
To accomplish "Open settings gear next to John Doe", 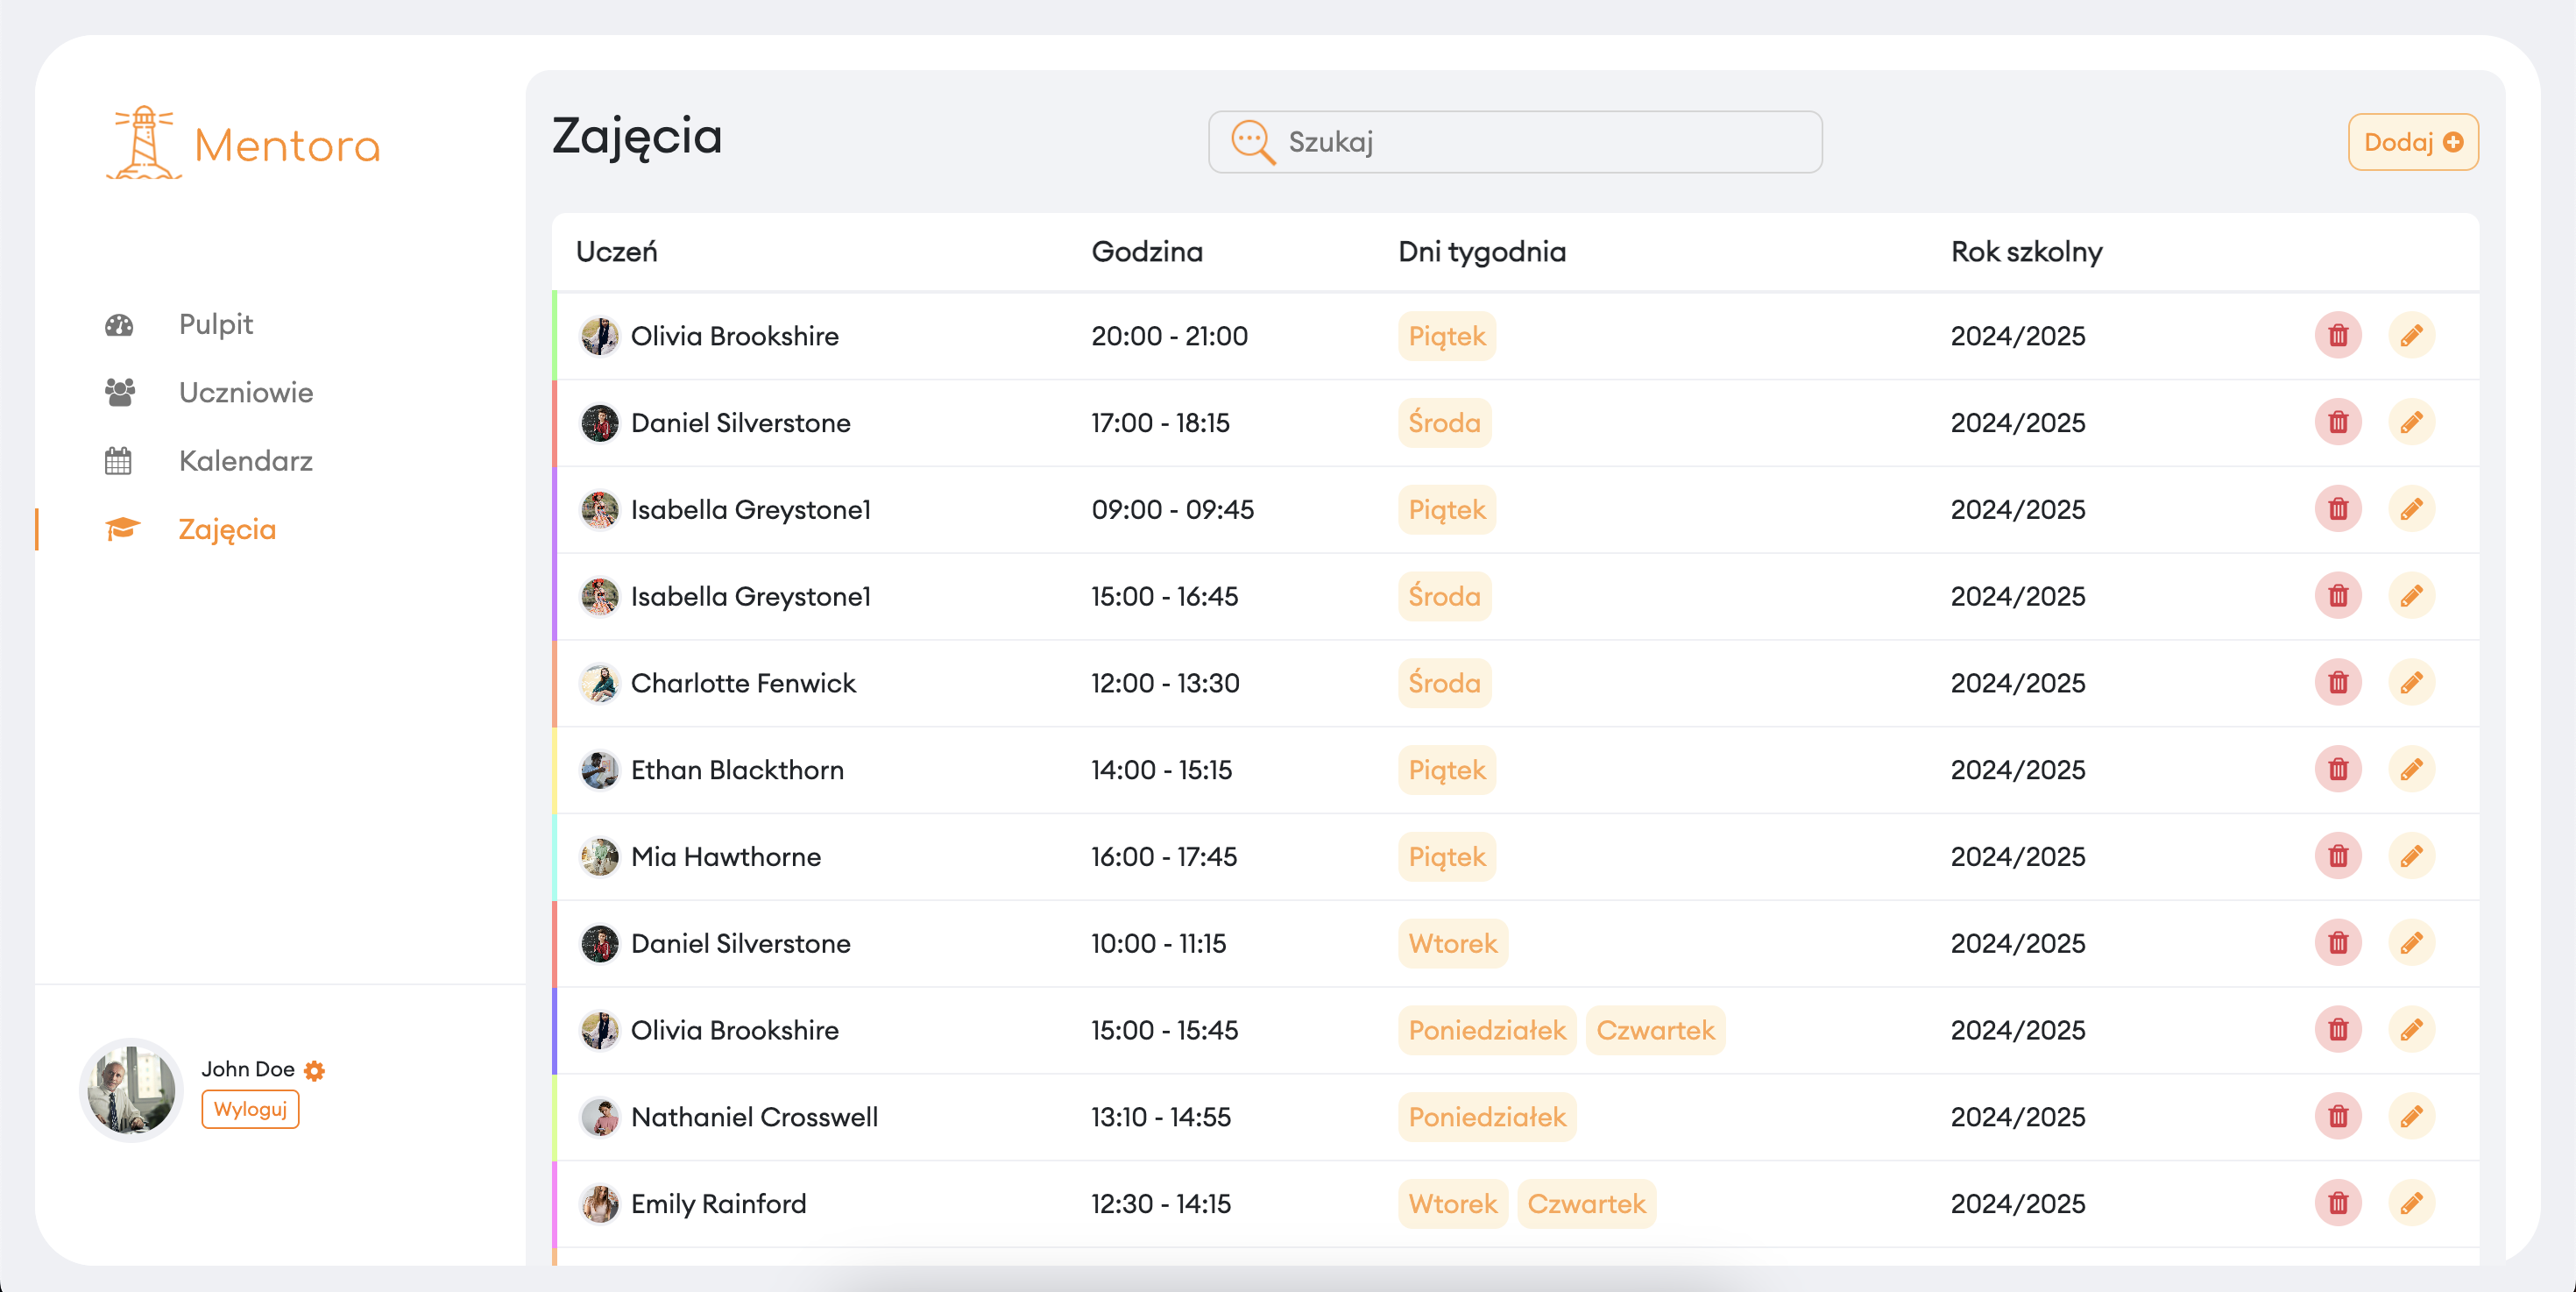I will pos(314,1070).
